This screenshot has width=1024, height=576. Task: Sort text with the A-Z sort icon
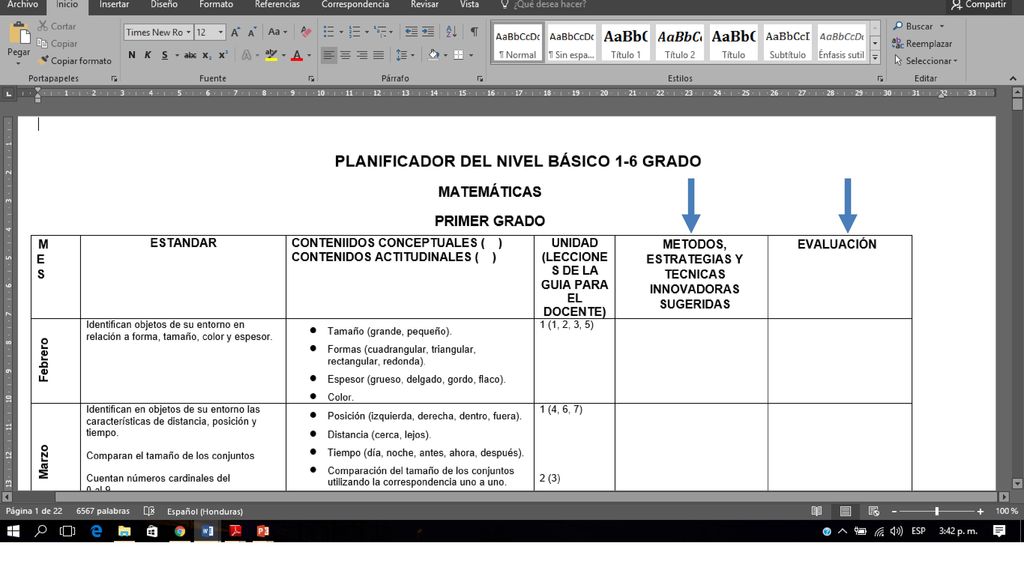tap(451, 32)
